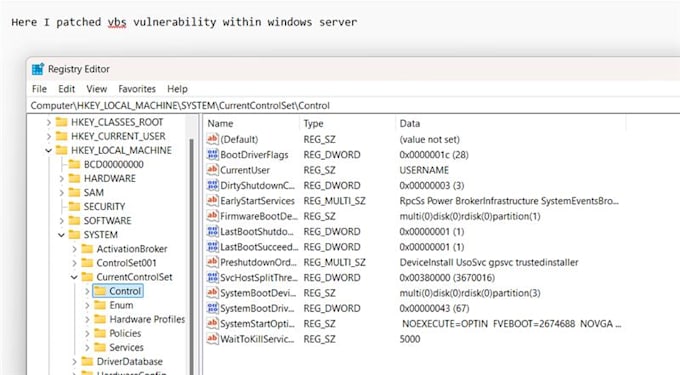The height and width of the screenshot is (375, 680).
Task: Select the BCD00000000 folder icon
Action: [75, 164]
